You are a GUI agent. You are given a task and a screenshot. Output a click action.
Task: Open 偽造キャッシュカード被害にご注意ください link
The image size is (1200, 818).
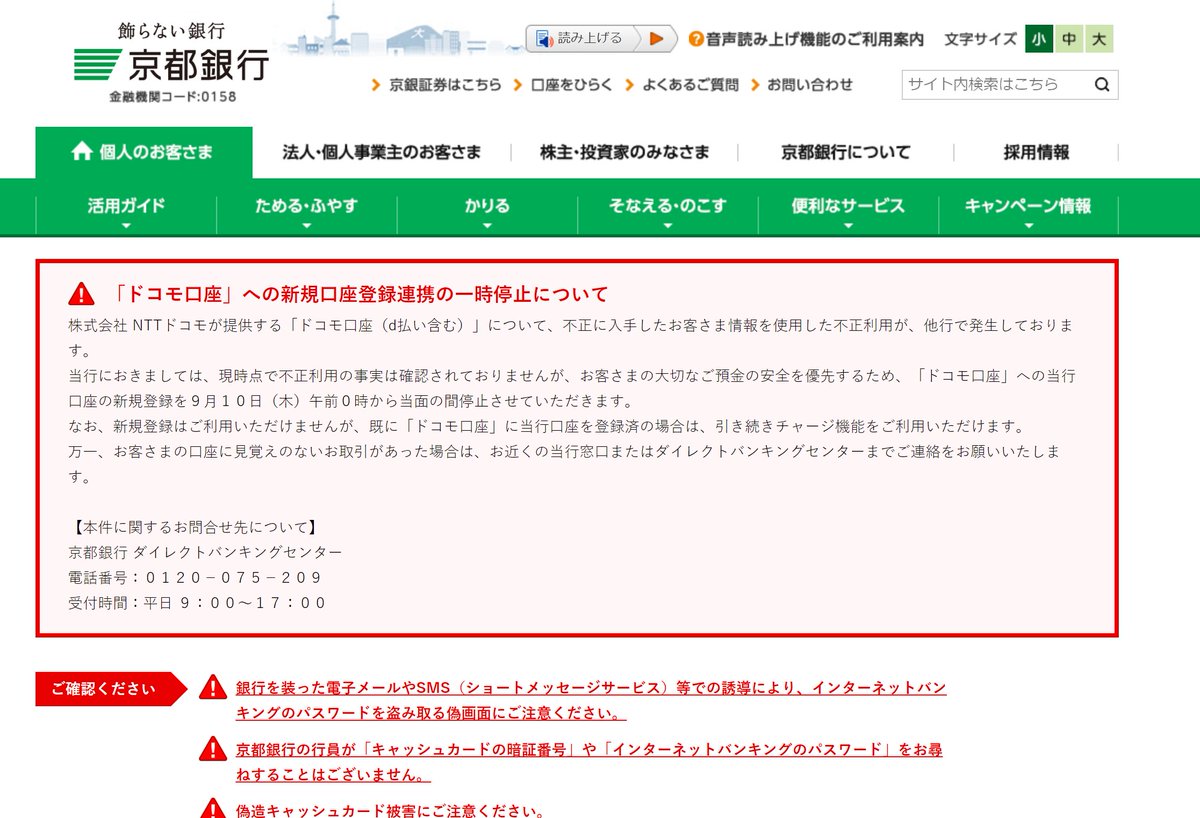(390, 809)
